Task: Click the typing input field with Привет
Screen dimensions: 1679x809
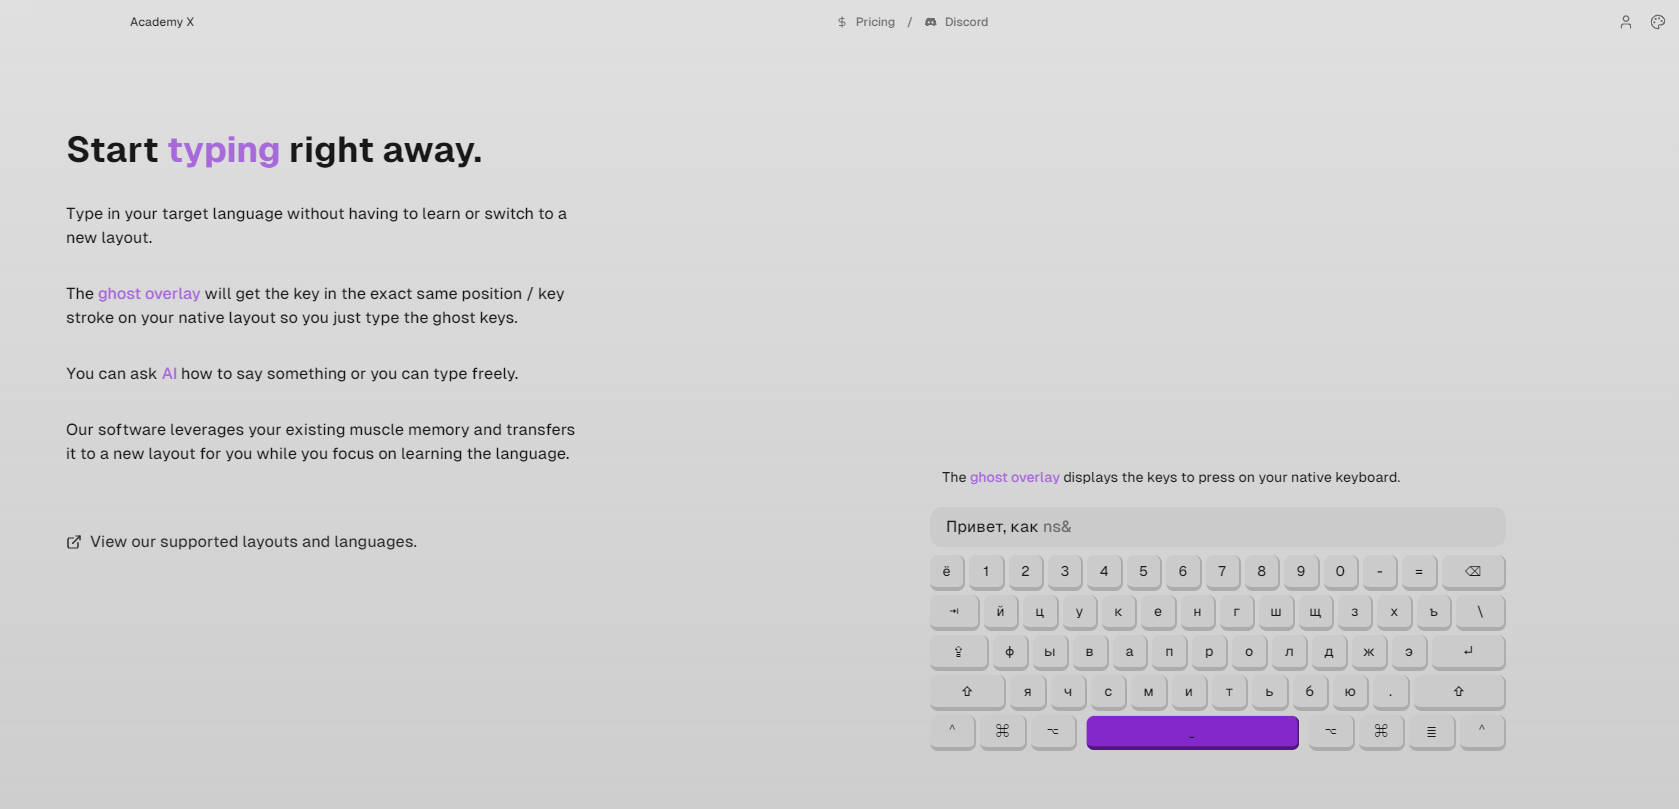Action: pyautogui.click(x=1216, y=527)
